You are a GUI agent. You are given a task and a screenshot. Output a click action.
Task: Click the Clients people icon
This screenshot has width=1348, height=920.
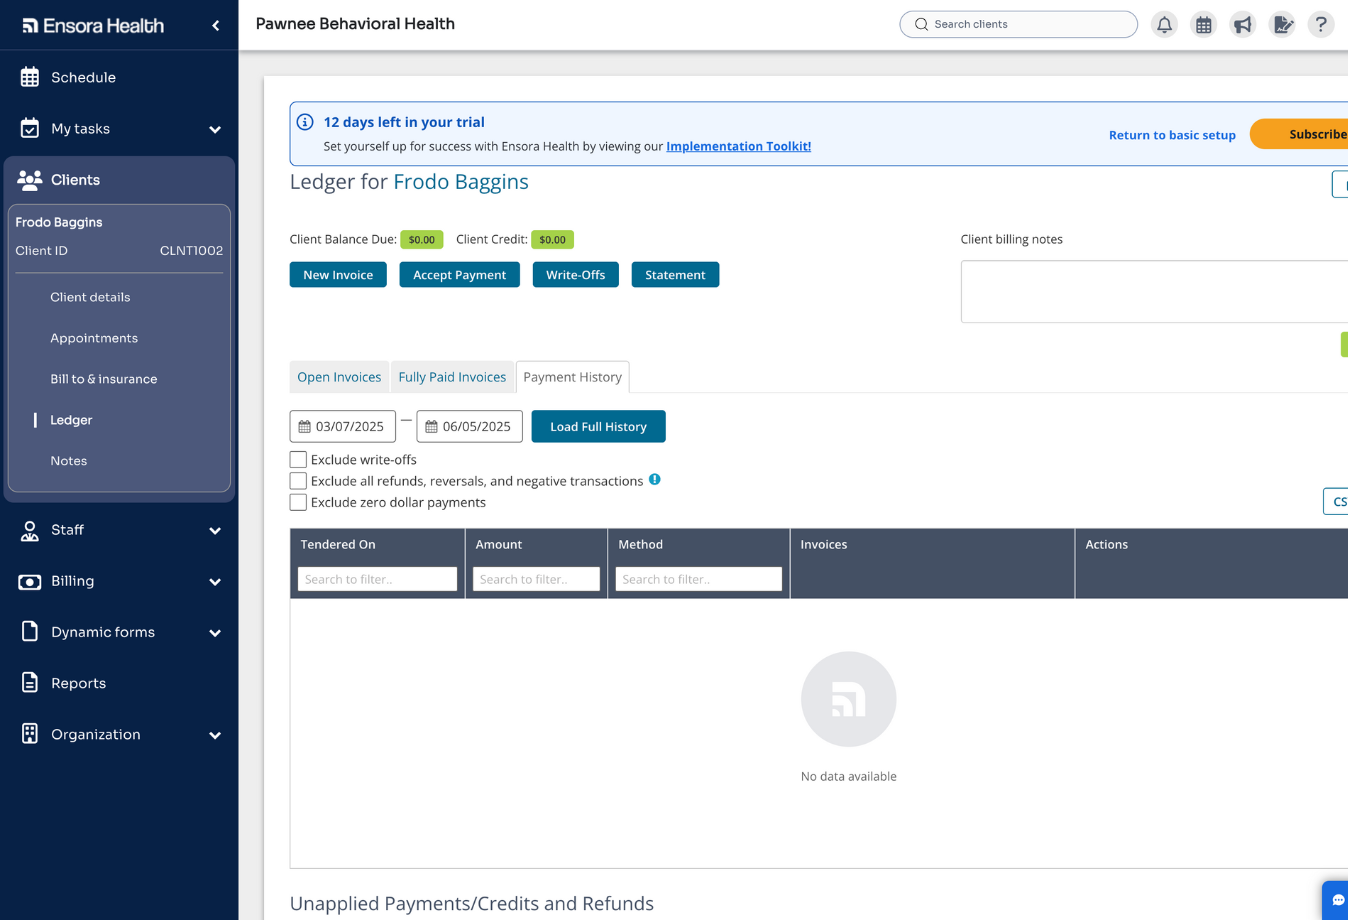(30, 180)
